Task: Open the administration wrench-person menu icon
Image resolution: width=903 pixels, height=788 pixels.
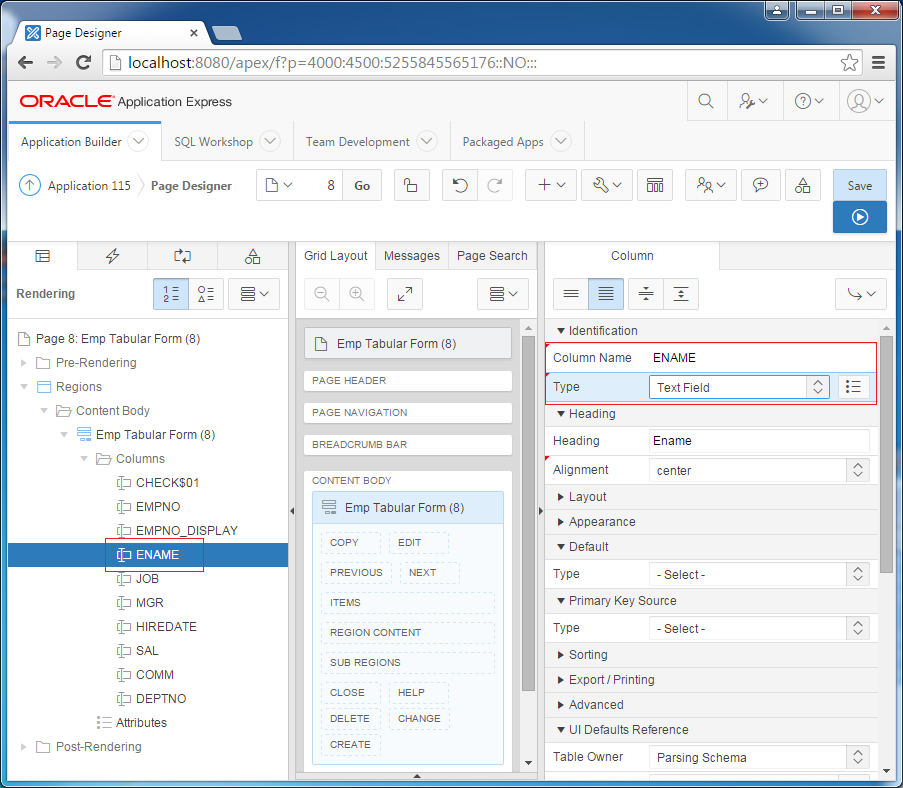Action: point(753,101)
